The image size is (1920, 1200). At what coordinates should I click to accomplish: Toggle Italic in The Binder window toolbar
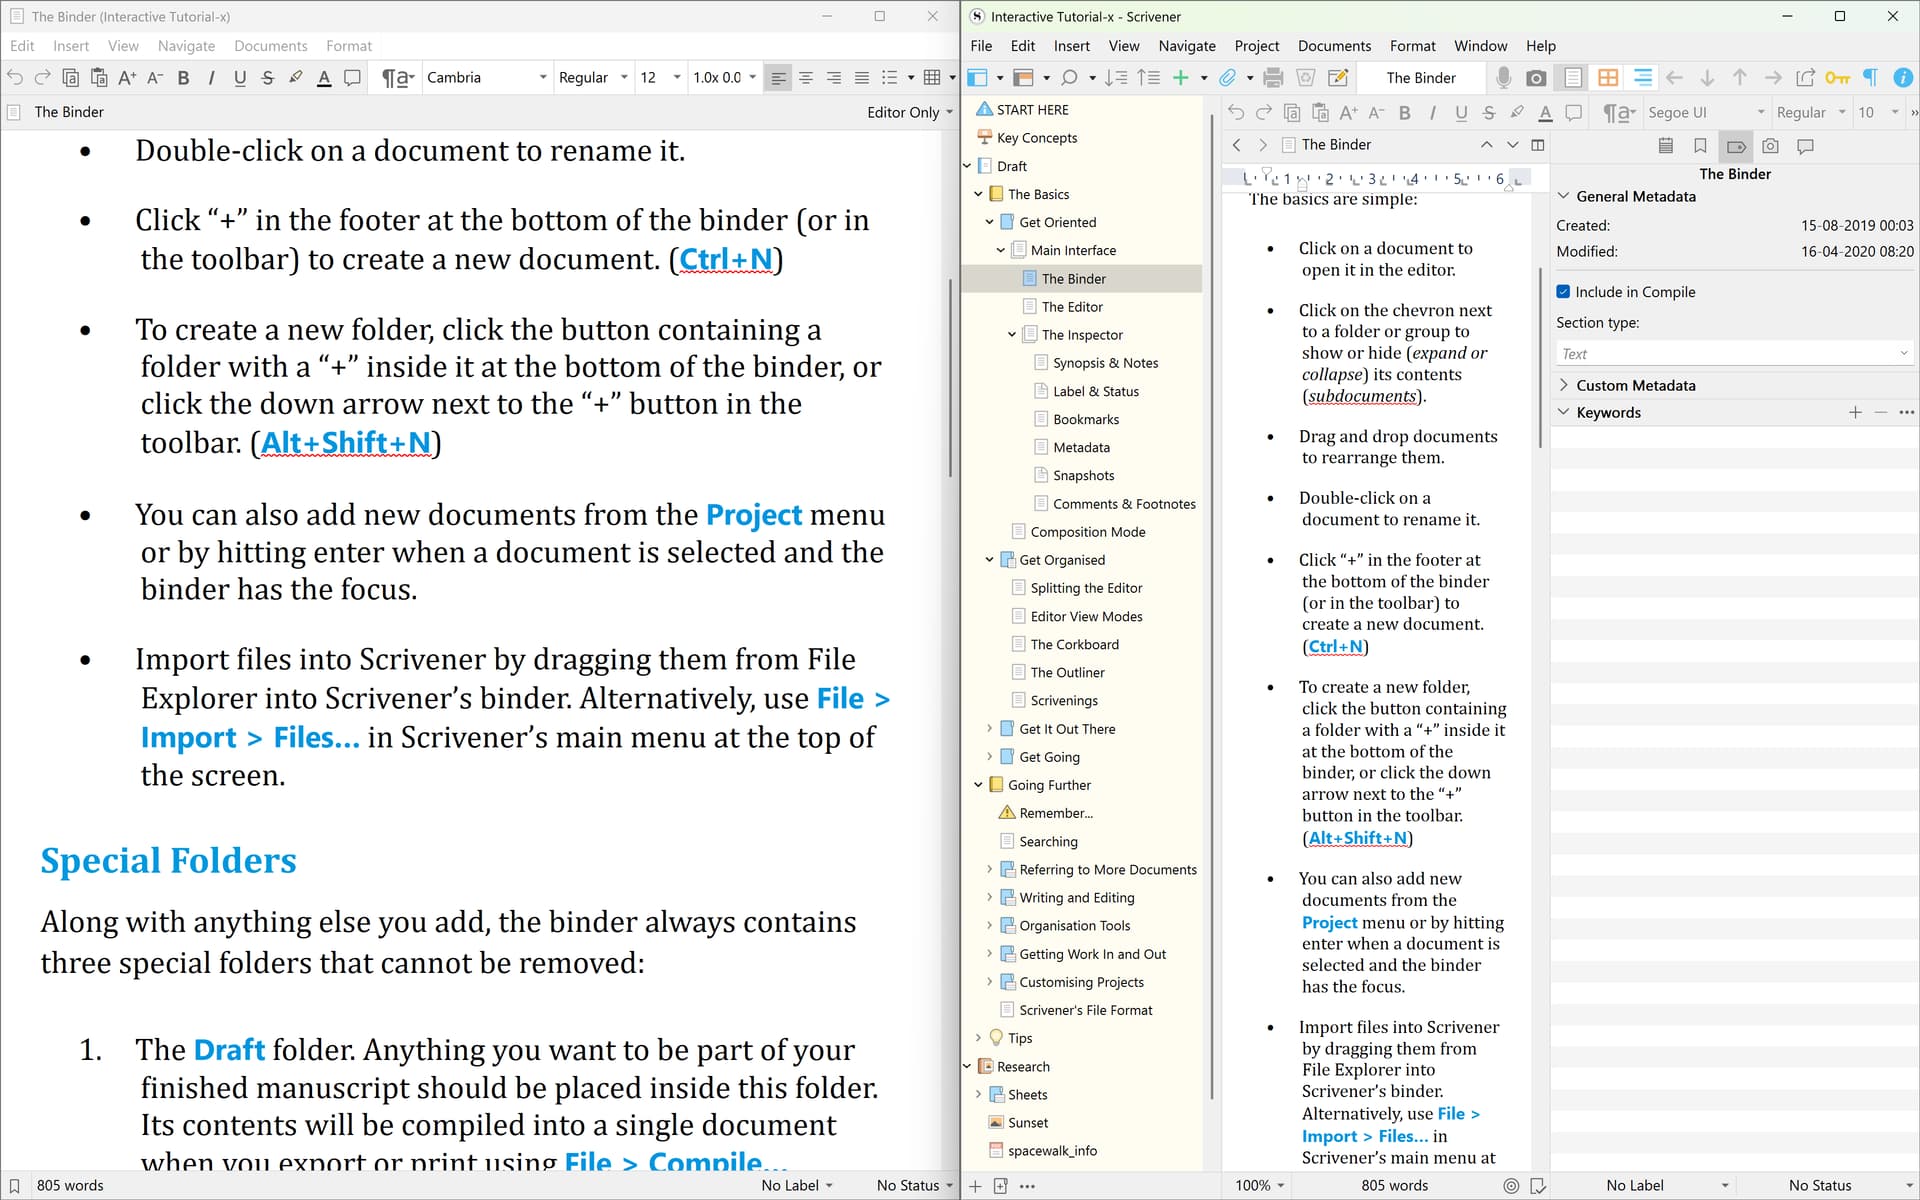tap(211, 78)
